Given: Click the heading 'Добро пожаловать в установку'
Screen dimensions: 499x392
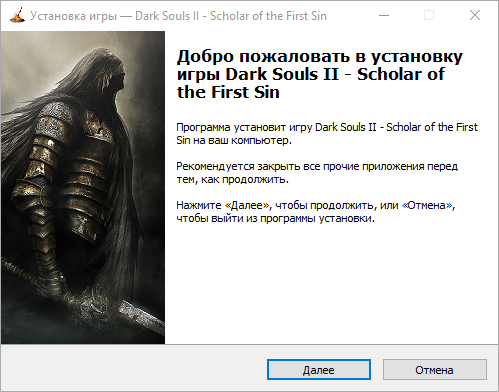Looking at the screenshot, I should (320, 57).
